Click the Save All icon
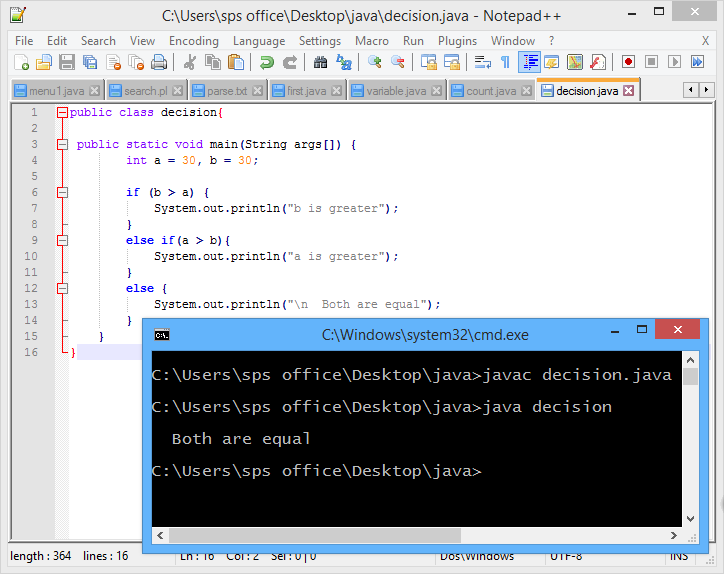The width and height of the screenshot is (724, 574). click(x=90, y=62)
